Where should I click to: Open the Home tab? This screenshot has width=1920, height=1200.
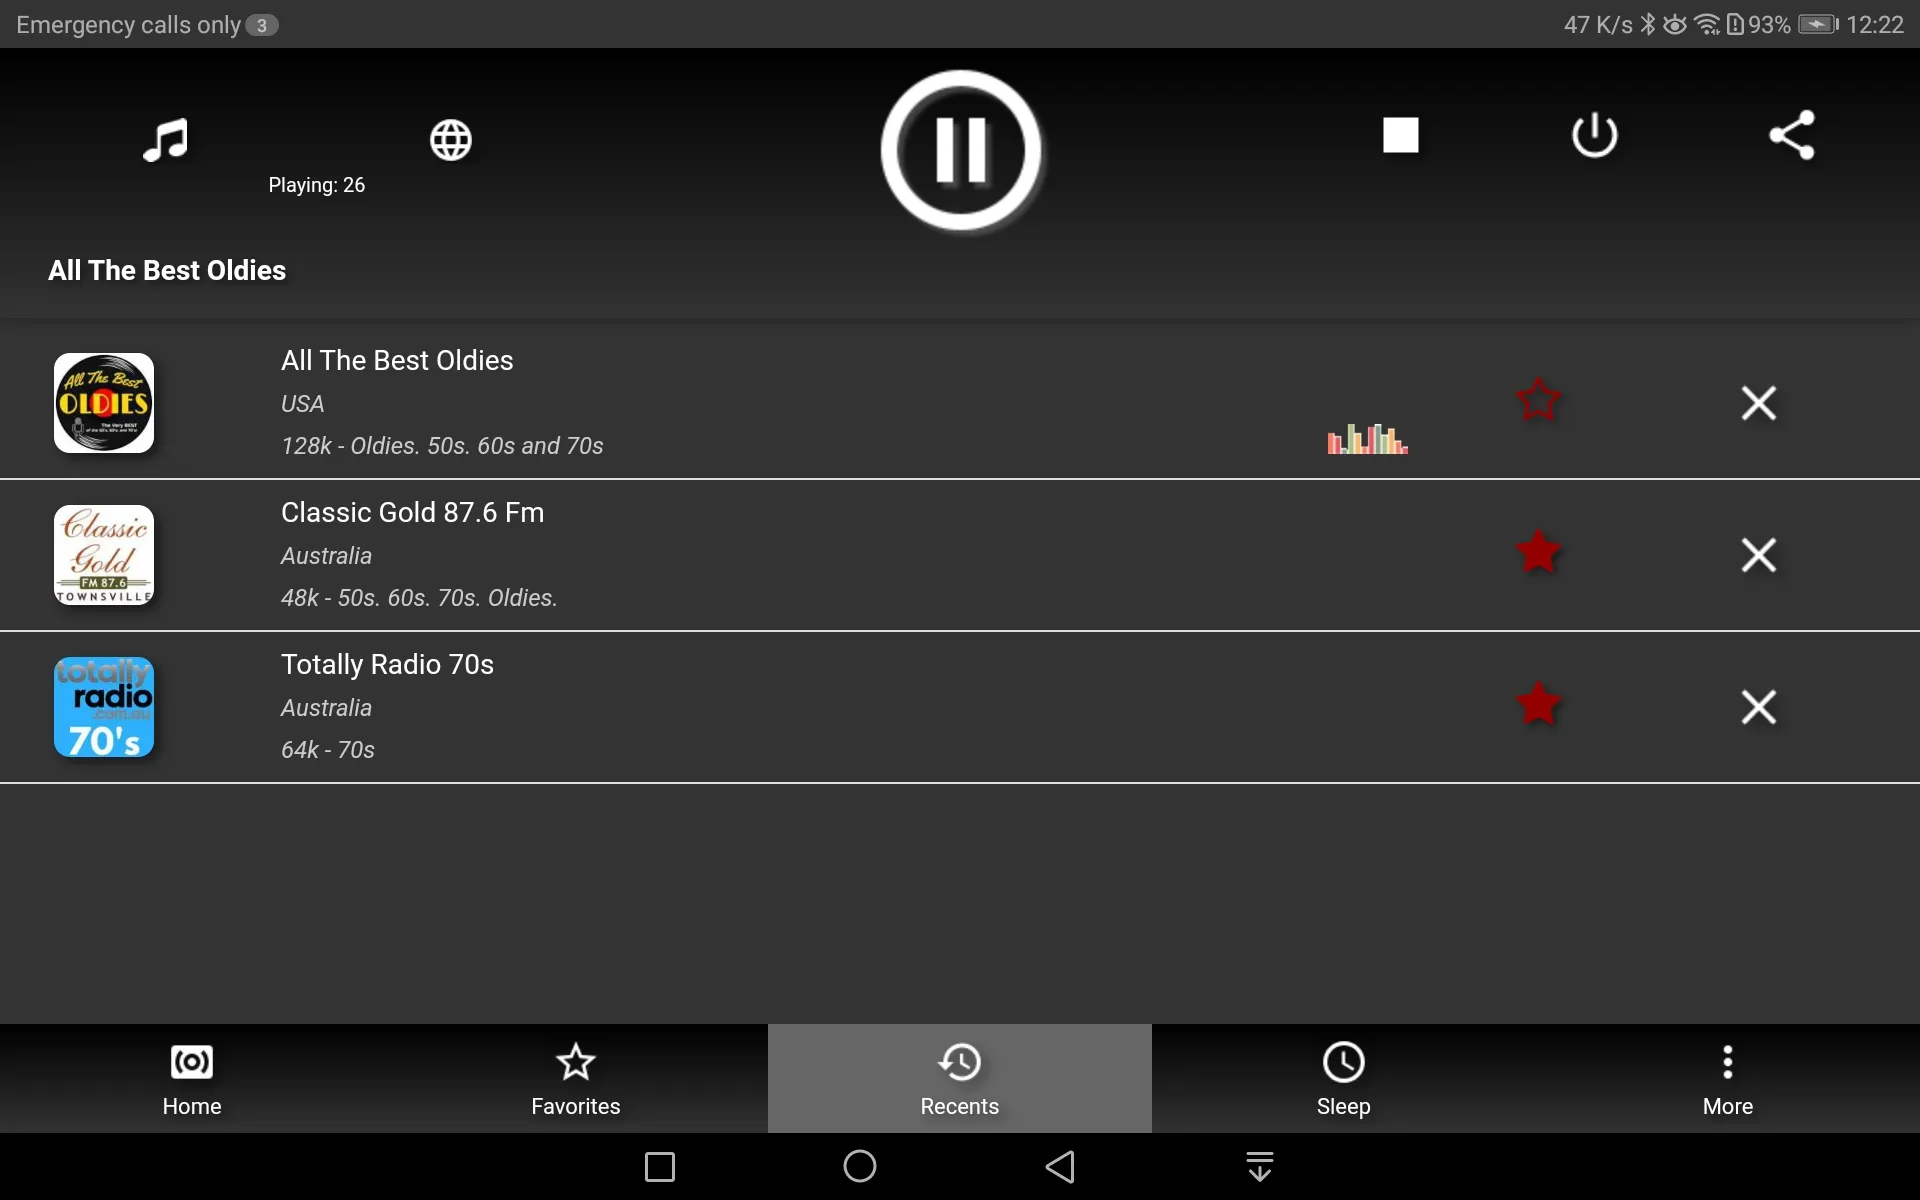pos(191,1078)
